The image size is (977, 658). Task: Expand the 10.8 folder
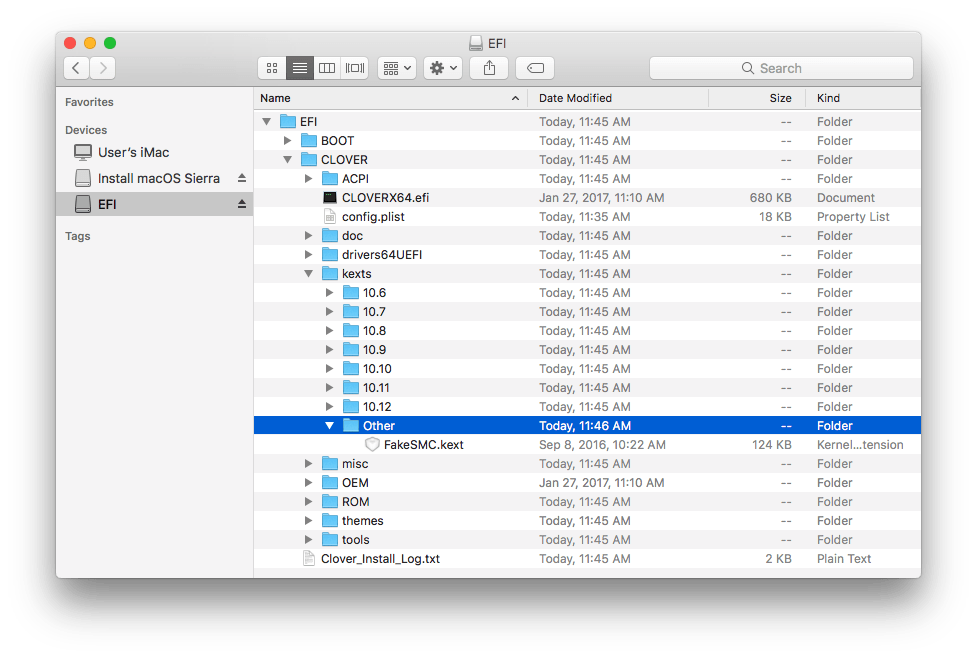click(330, 331)
